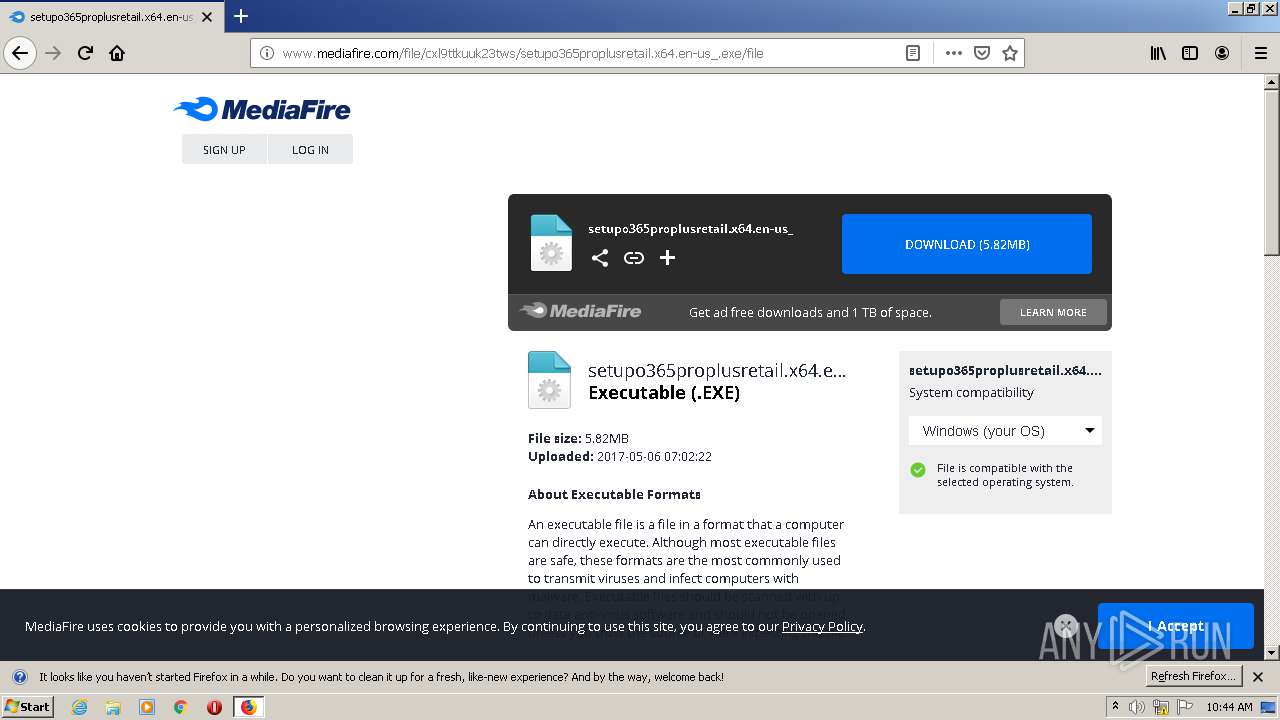Open Opera from the taskbar

pos(214,707)
